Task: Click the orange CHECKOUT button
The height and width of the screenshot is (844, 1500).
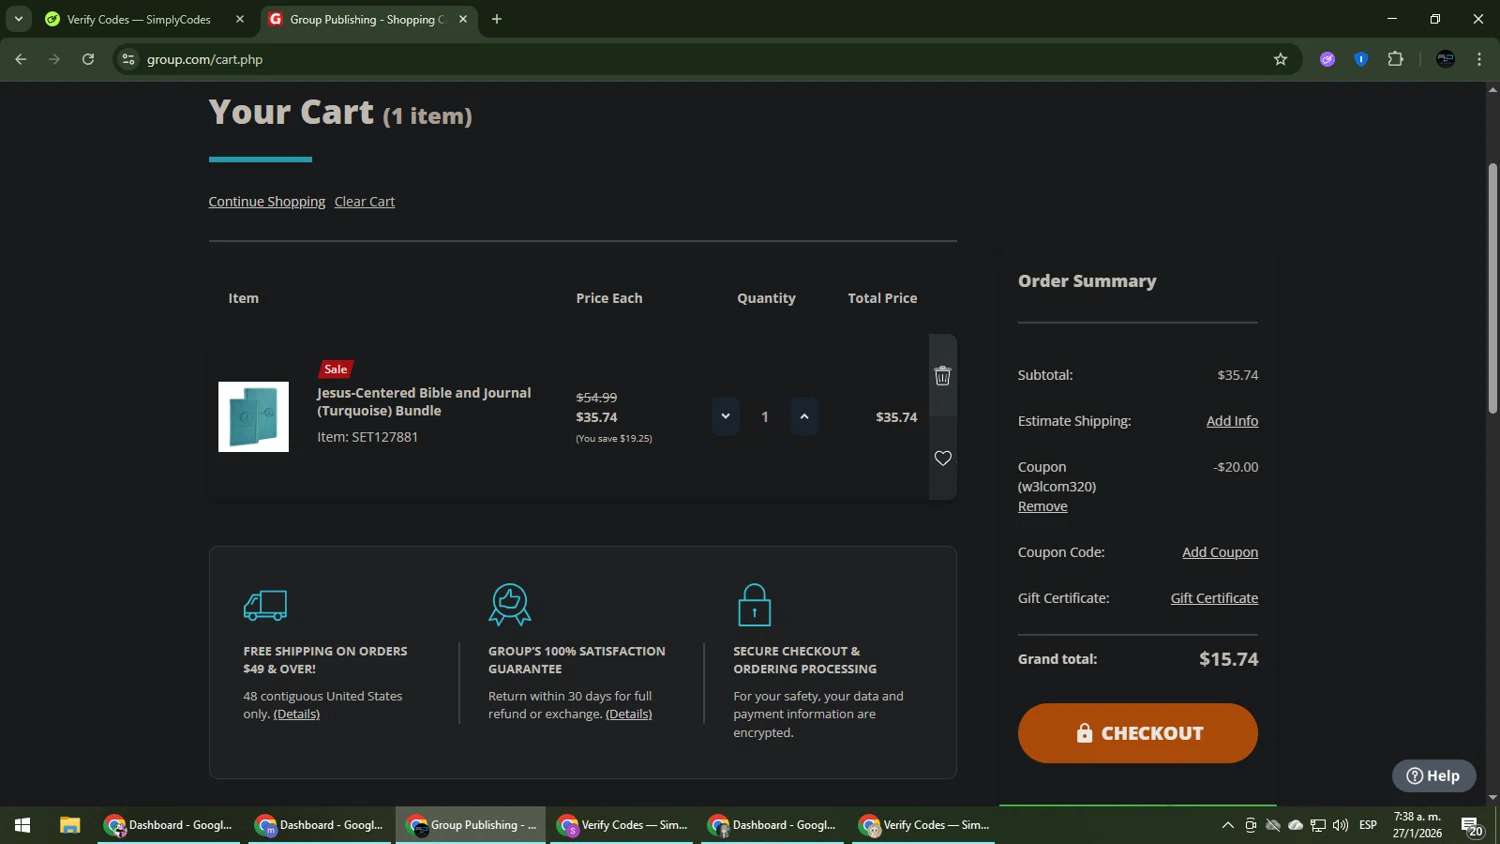Action: 1138,733
